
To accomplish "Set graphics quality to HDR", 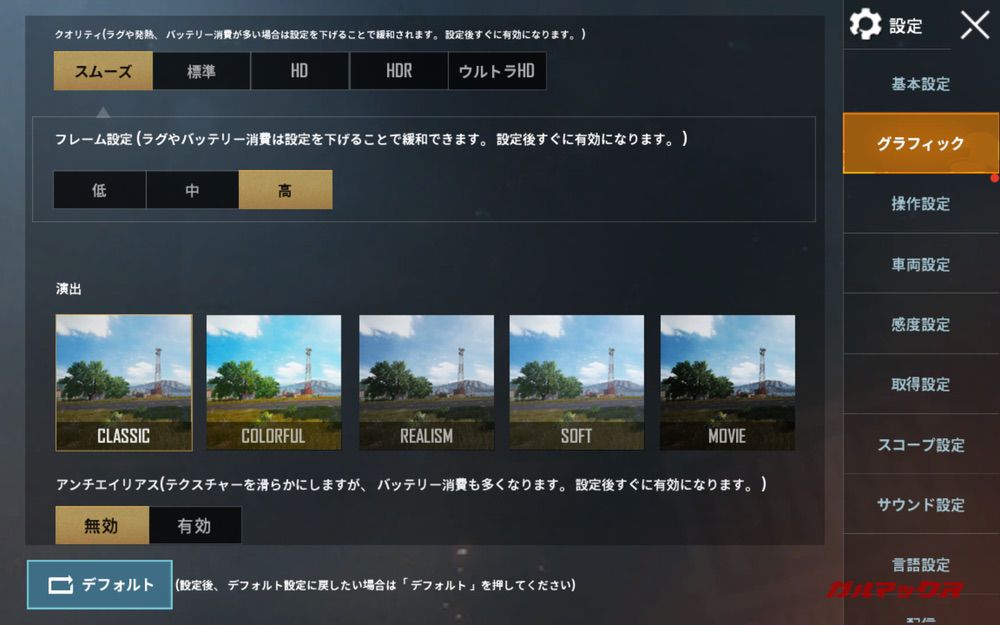I will (399, 71).
